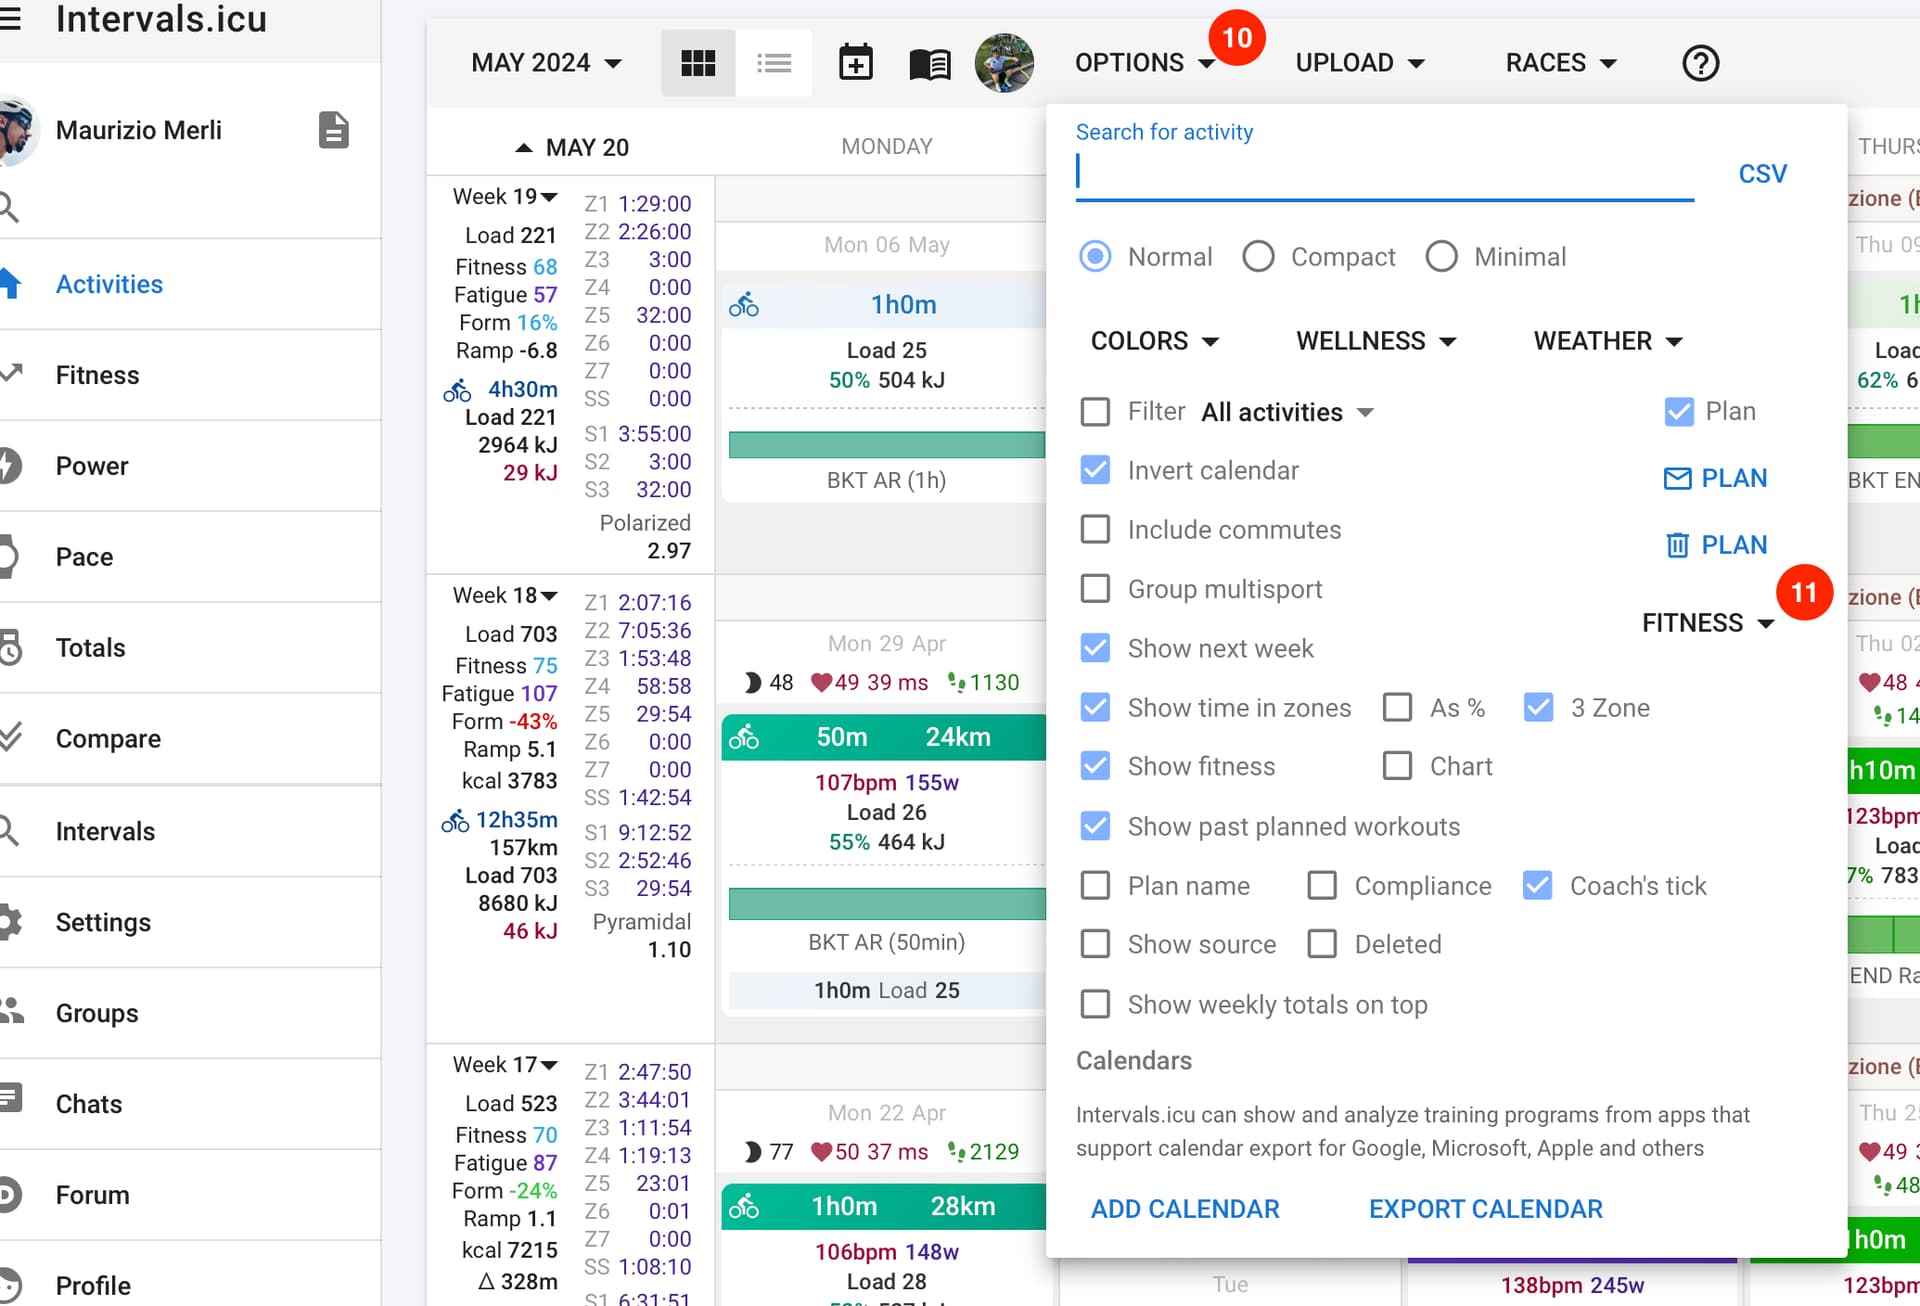Click the add calendar event icon

coord(855,63)
